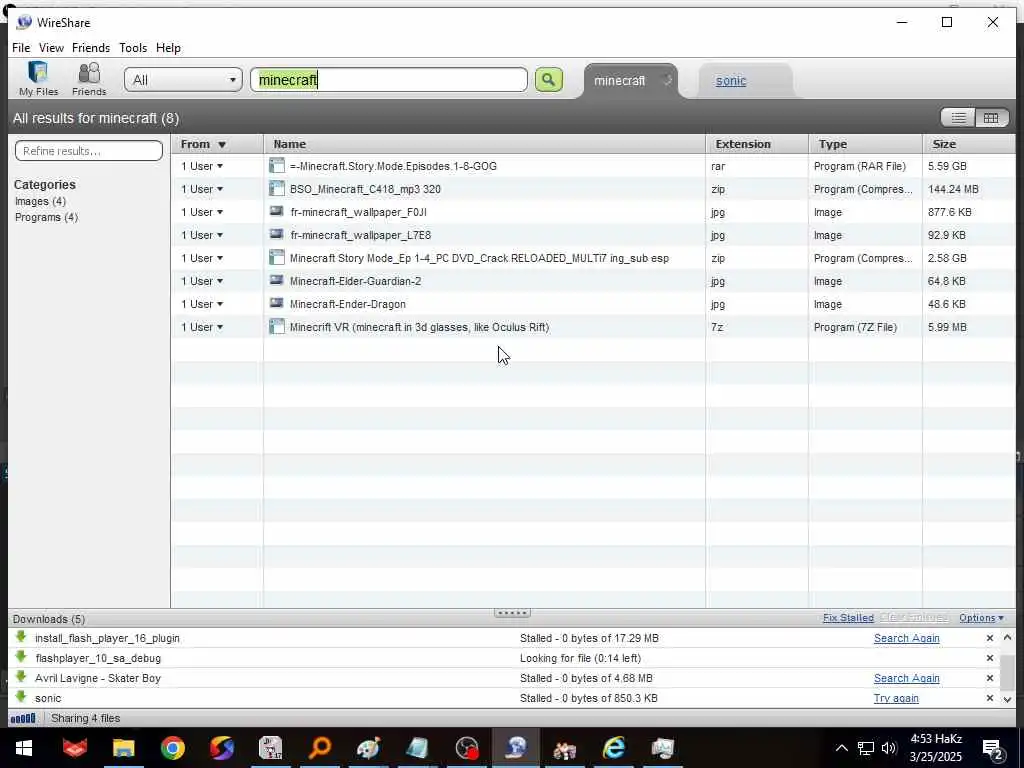Cancel the sonic download
This screenshot has width=1024, height=768.
pyautogui.click(x=990, y=698)
